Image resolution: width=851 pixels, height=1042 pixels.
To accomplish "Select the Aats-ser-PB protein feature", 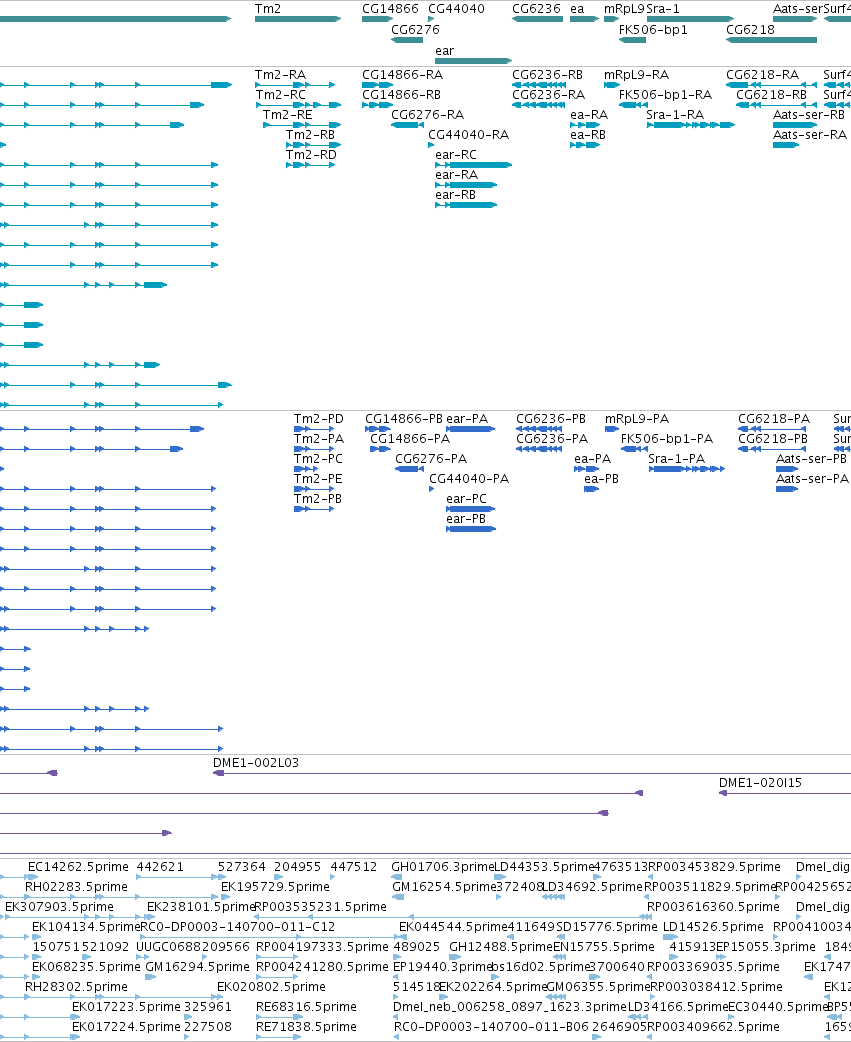I will pos(787,469).
